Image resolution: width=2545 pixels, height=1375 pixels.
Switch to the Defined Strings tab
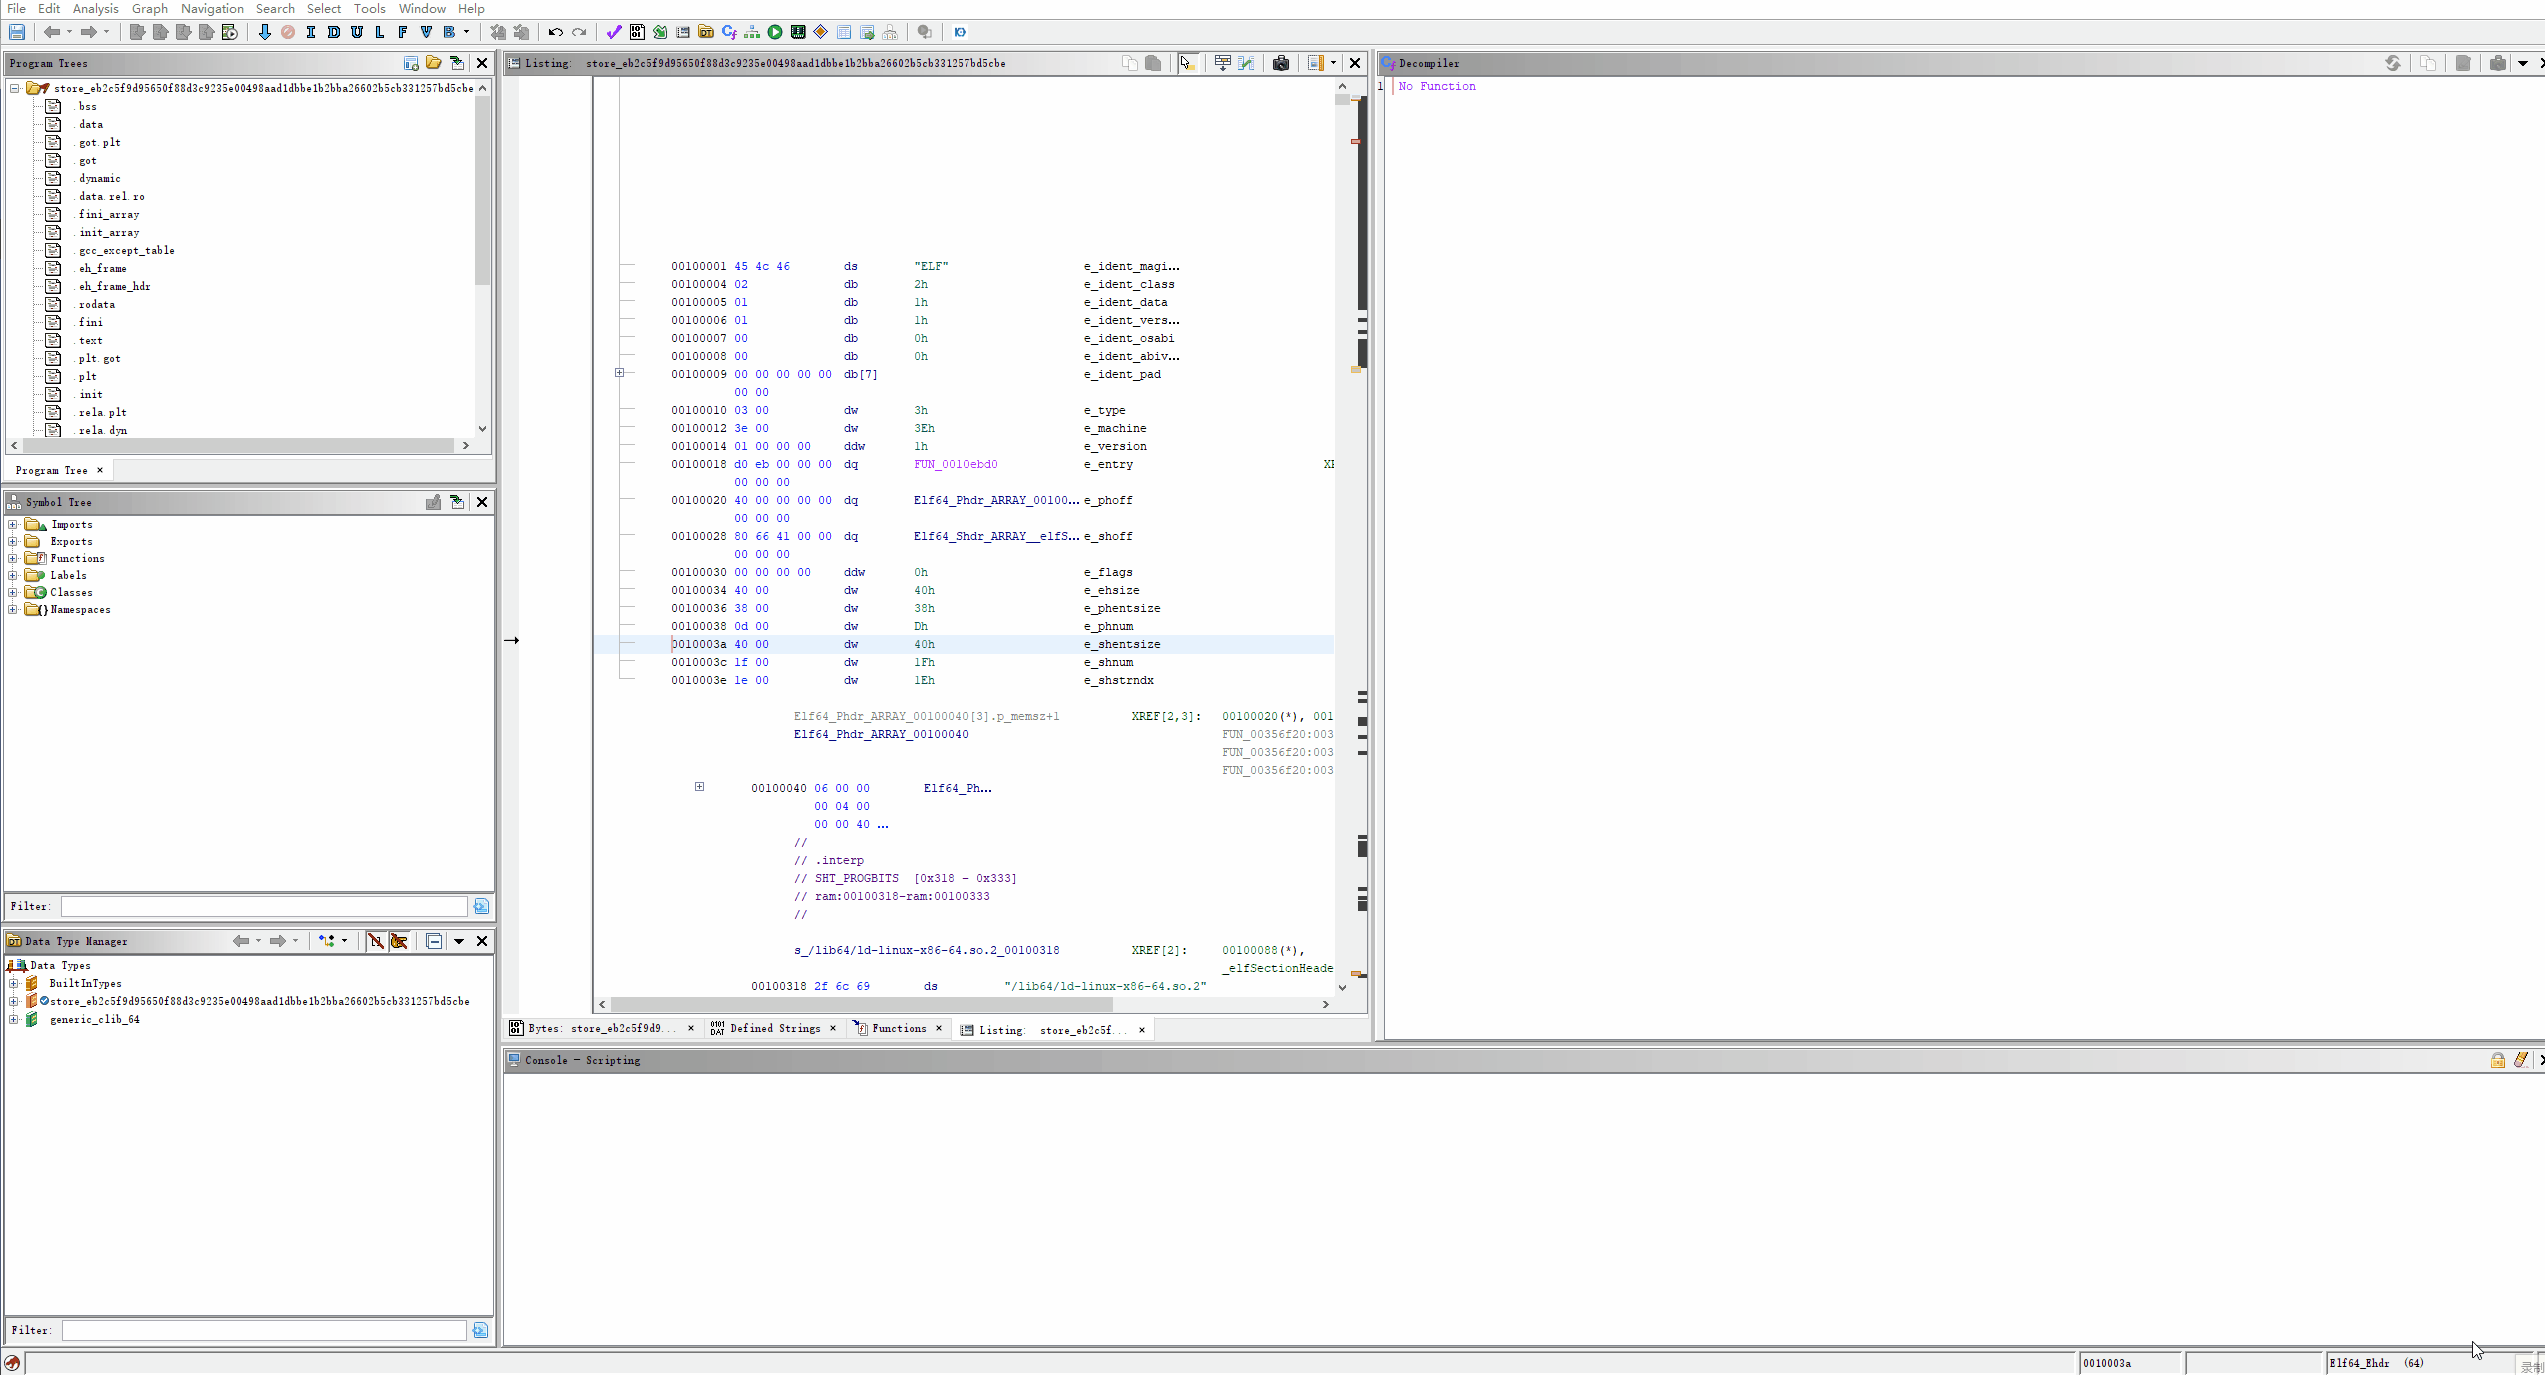click(773, 1028)
